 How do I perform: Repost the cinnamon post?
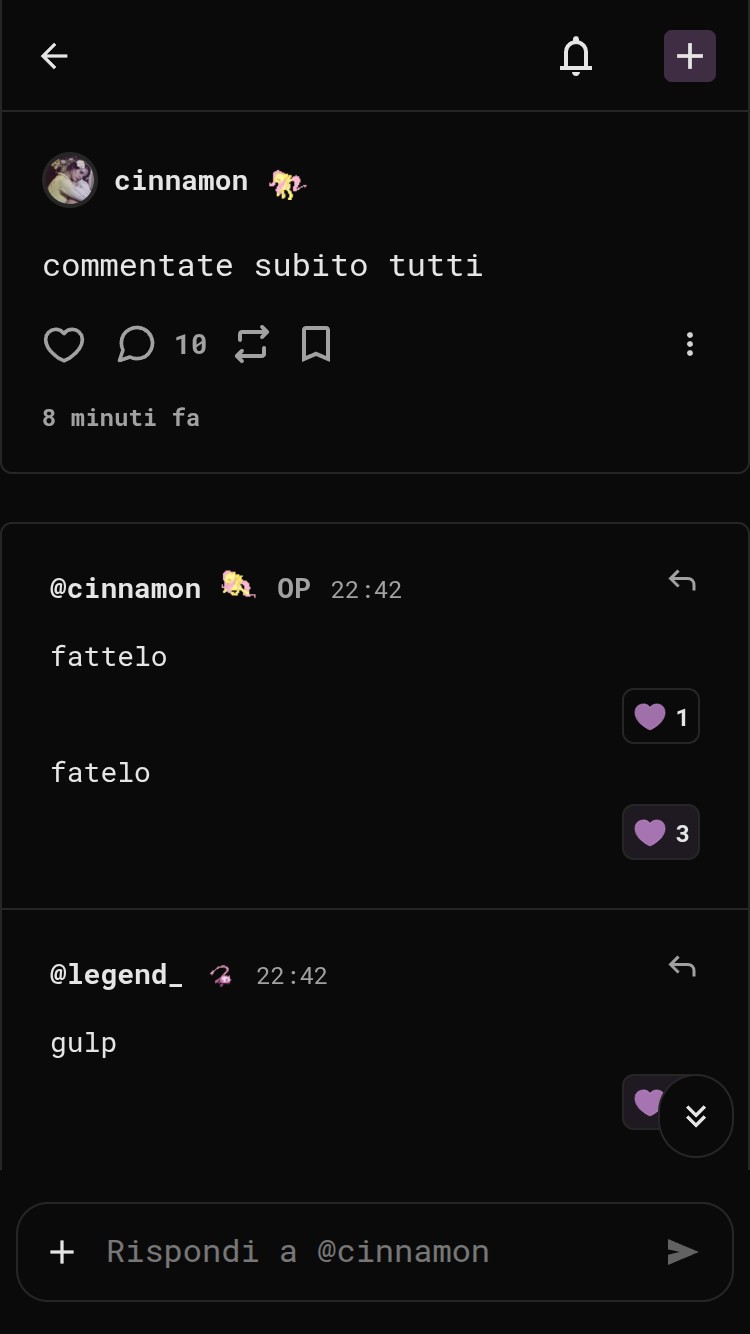tap(252, 345)
